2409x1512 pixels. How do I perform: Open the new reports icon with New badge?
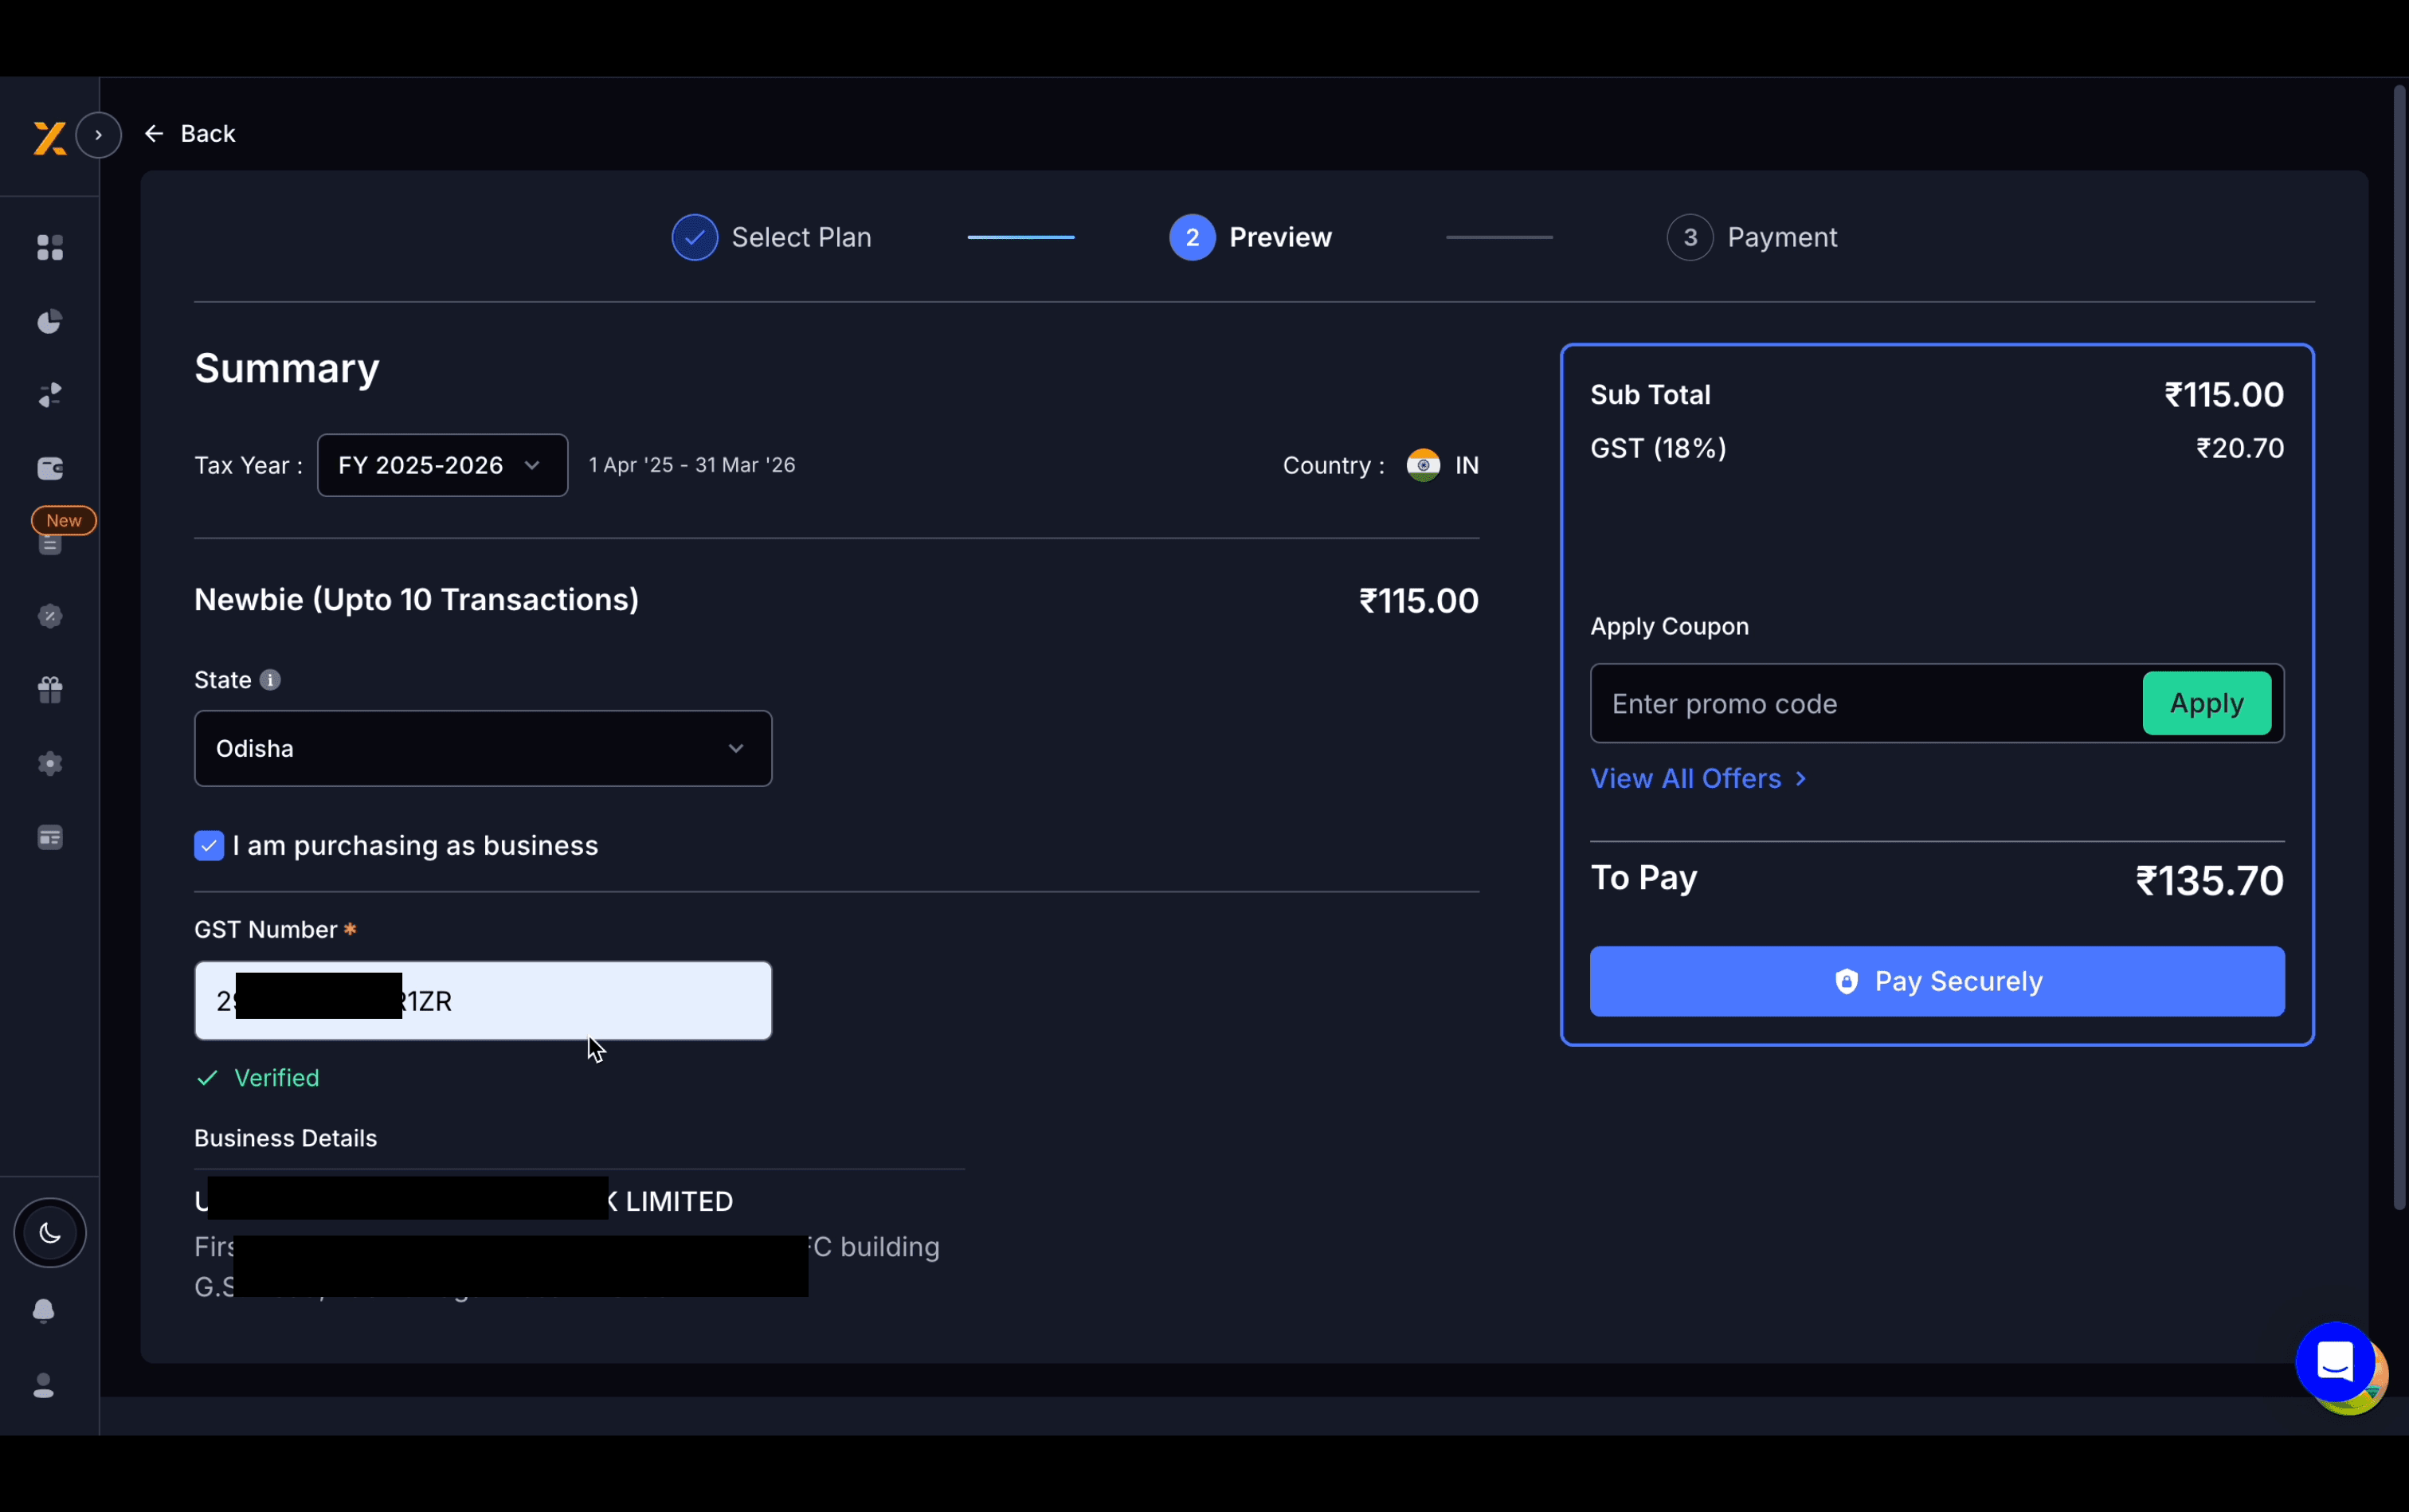pyautogui.click(x=50, y=543)
